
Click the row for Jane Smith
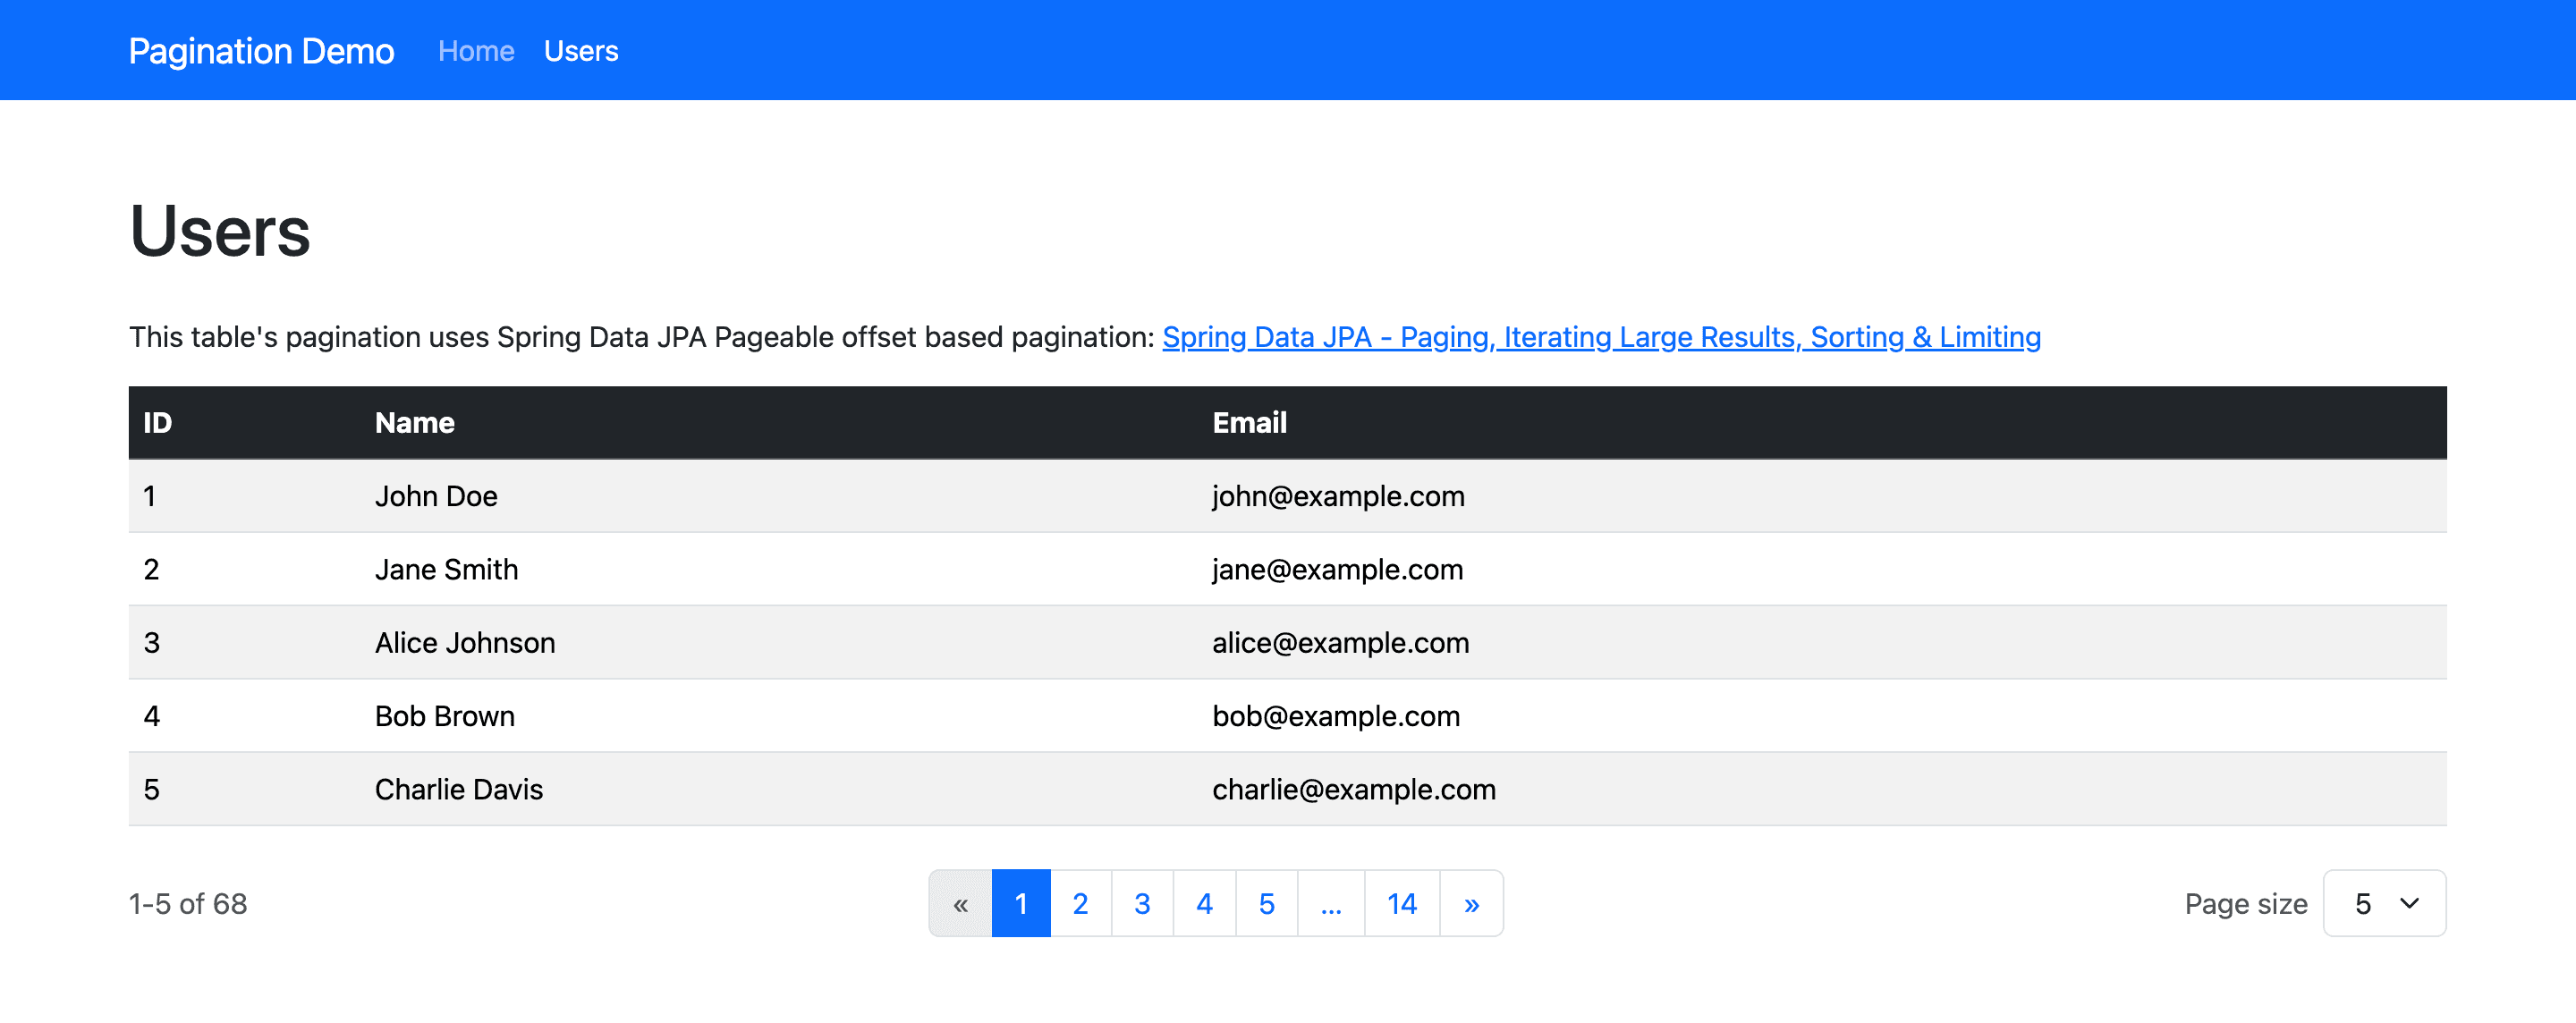pos(446,569)
